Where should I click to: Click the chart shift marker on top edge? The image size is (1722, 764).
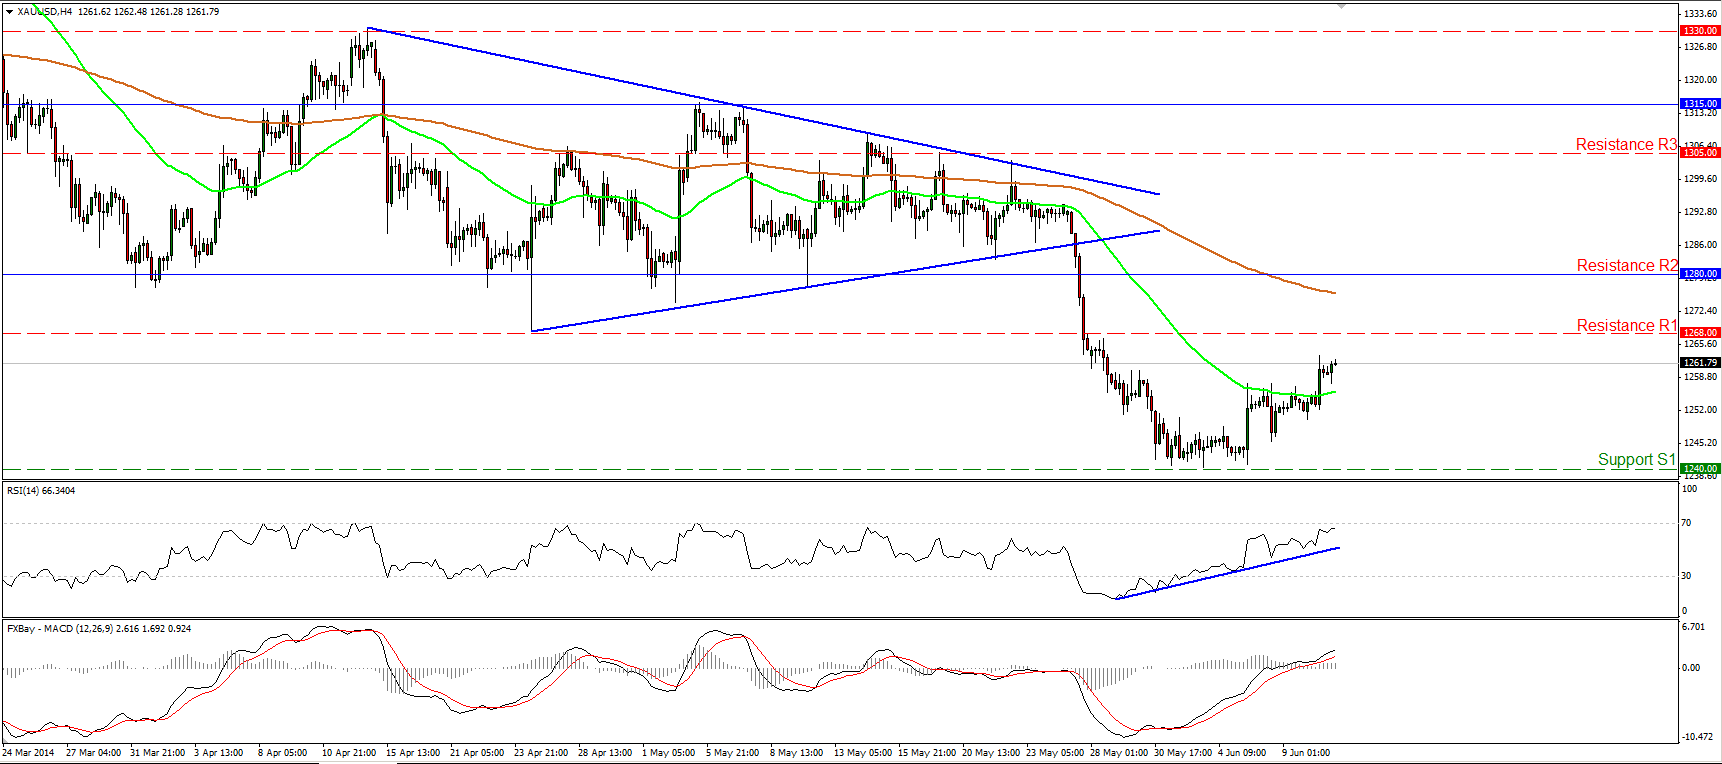[1341, 6]
